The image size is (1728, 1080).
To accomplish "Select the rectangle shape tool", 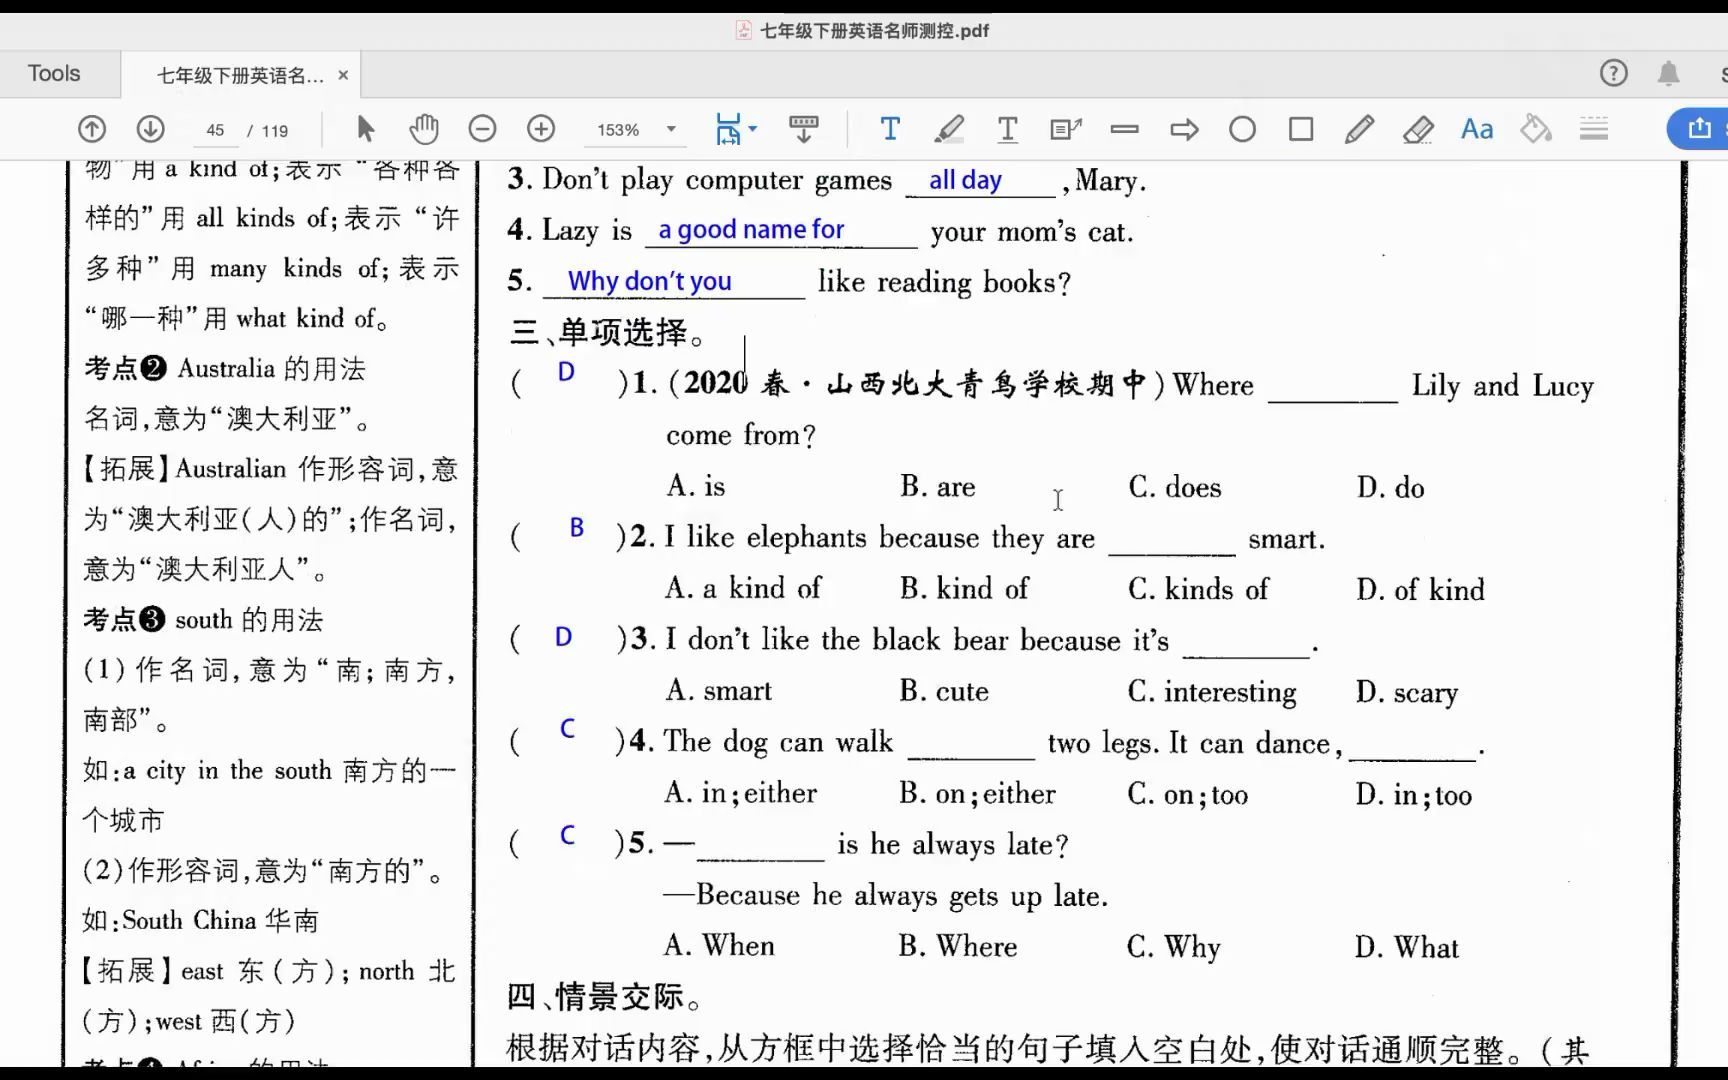I will (x=1301, y=129).
